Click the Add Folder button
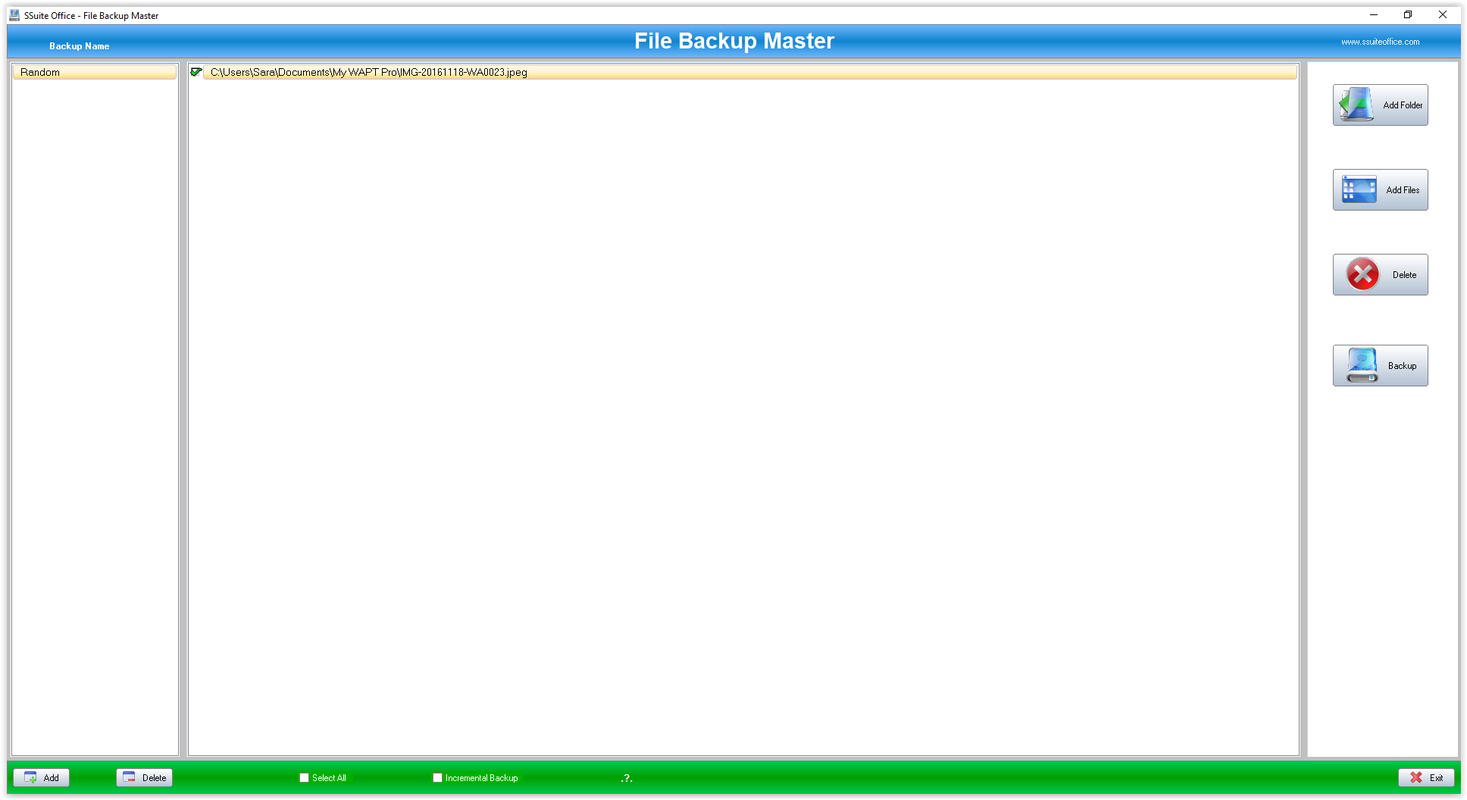1467x800 pixels. coord(1380,105)
